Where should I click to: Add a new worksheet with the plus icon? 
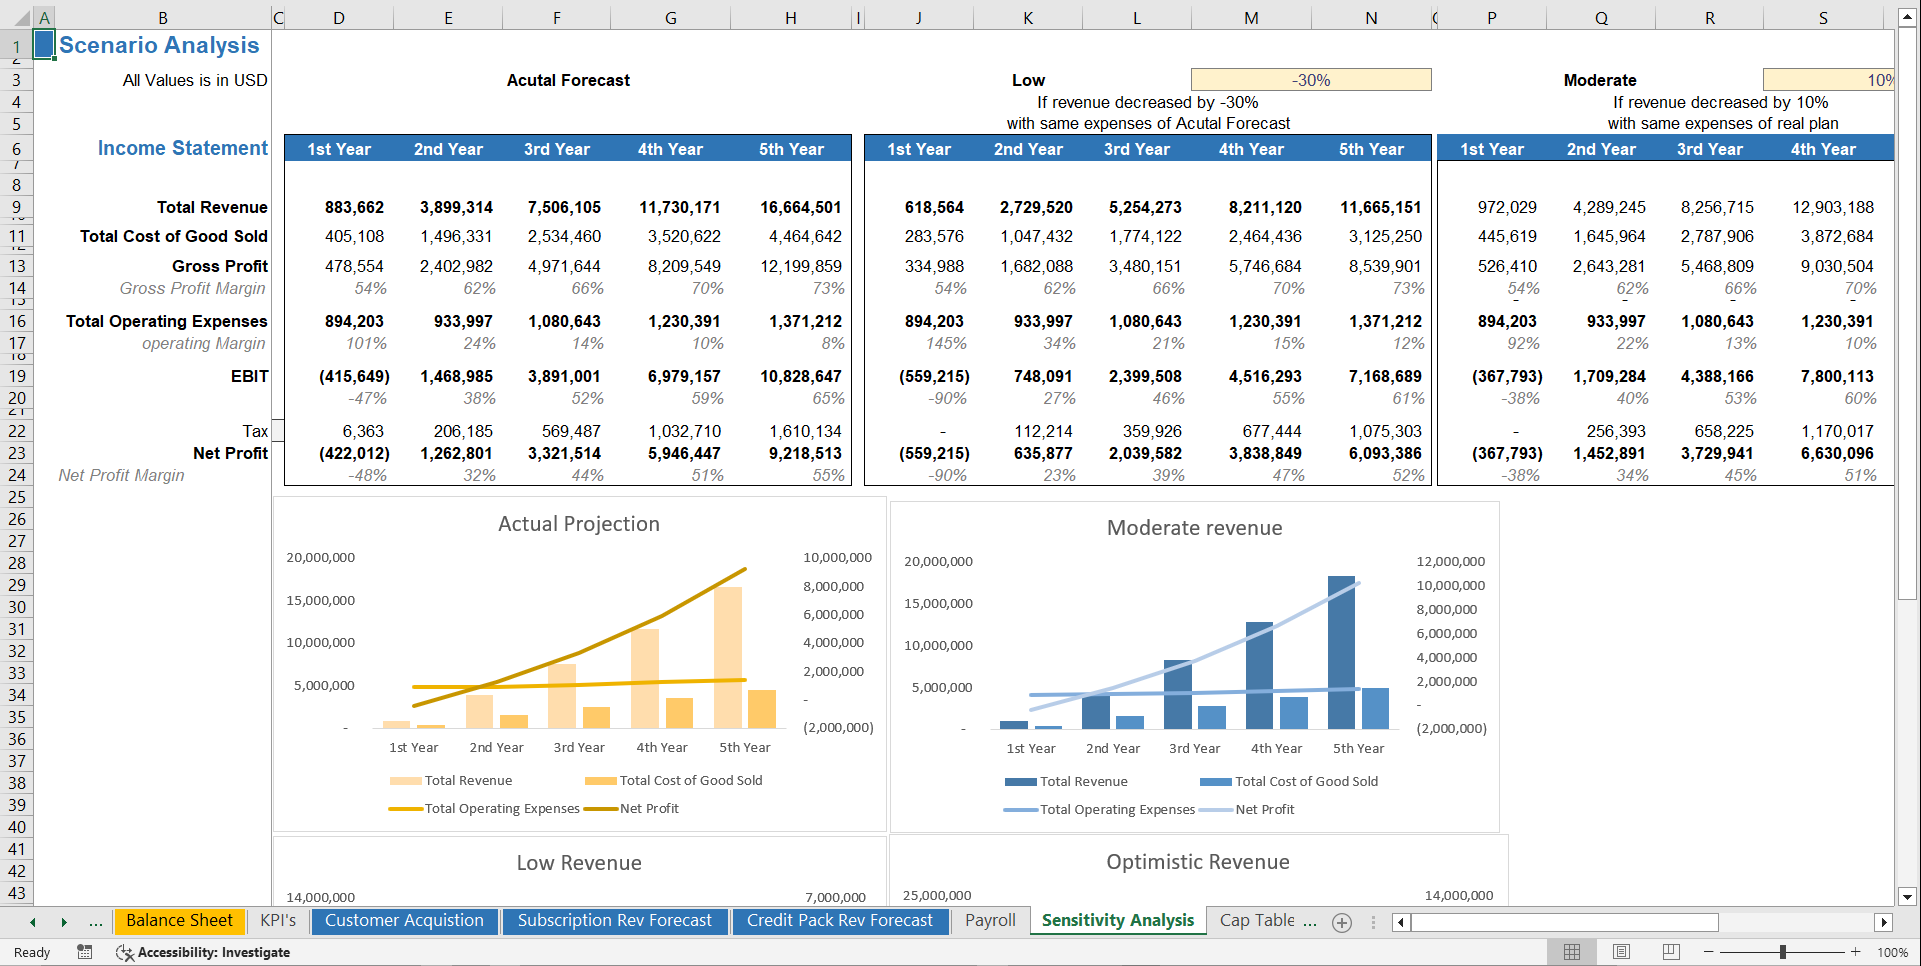click(1342, 922)
